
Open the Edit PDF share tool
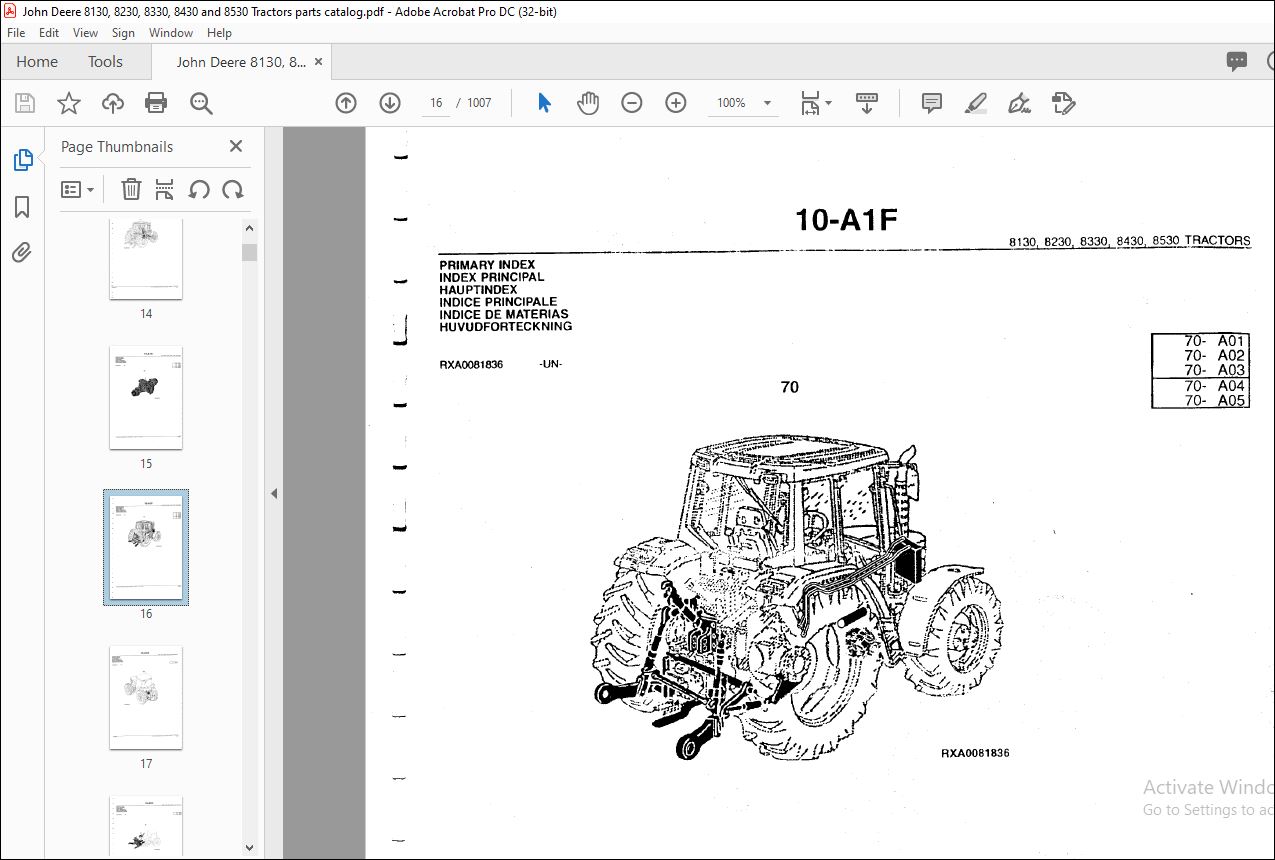(x=1064, y=103)
